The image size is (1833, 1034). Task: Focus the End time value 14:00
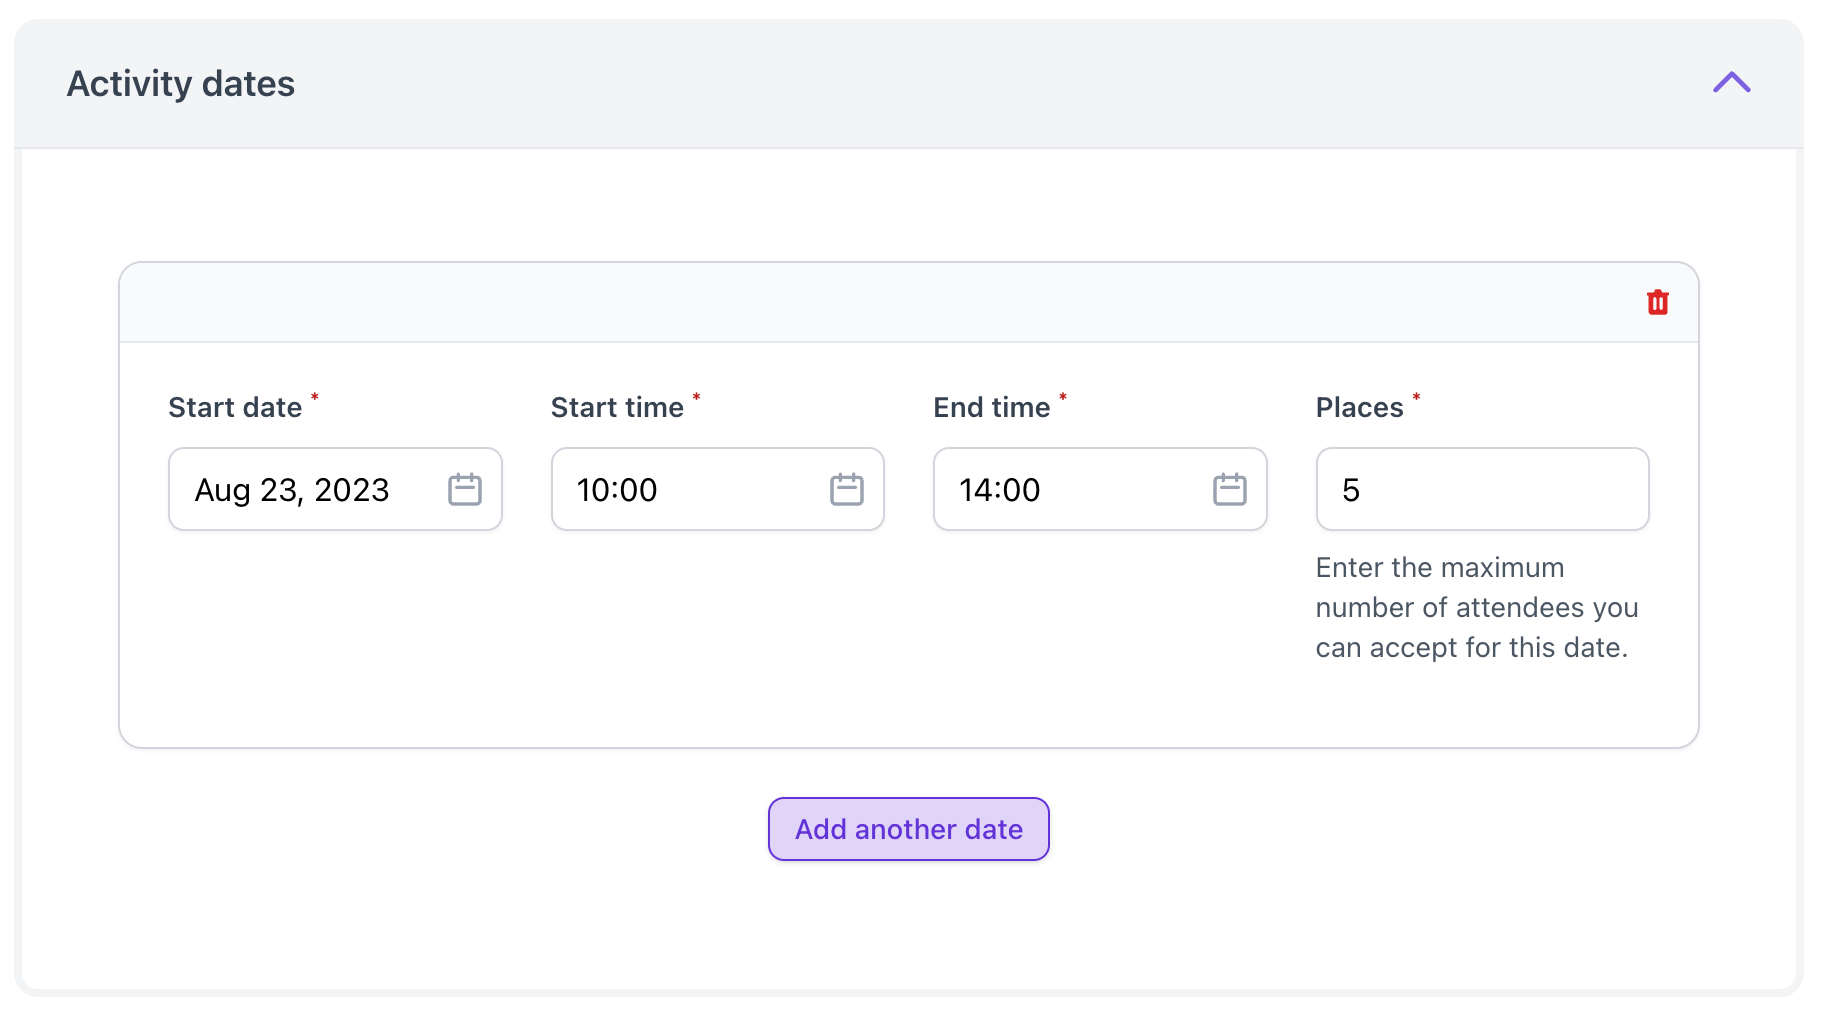[x=1000, y=490]
